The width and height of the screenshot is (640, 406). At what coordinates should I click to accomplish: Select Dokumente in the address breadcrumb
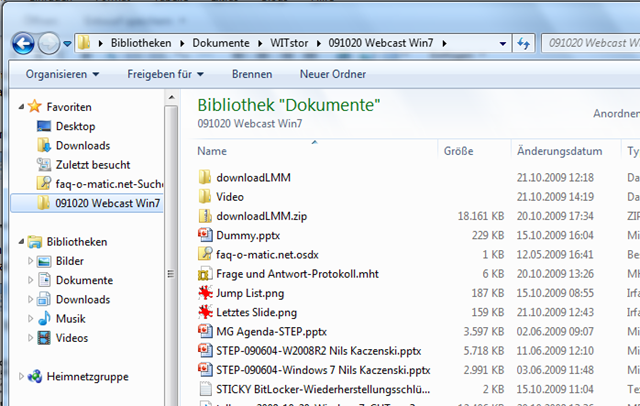221,43
